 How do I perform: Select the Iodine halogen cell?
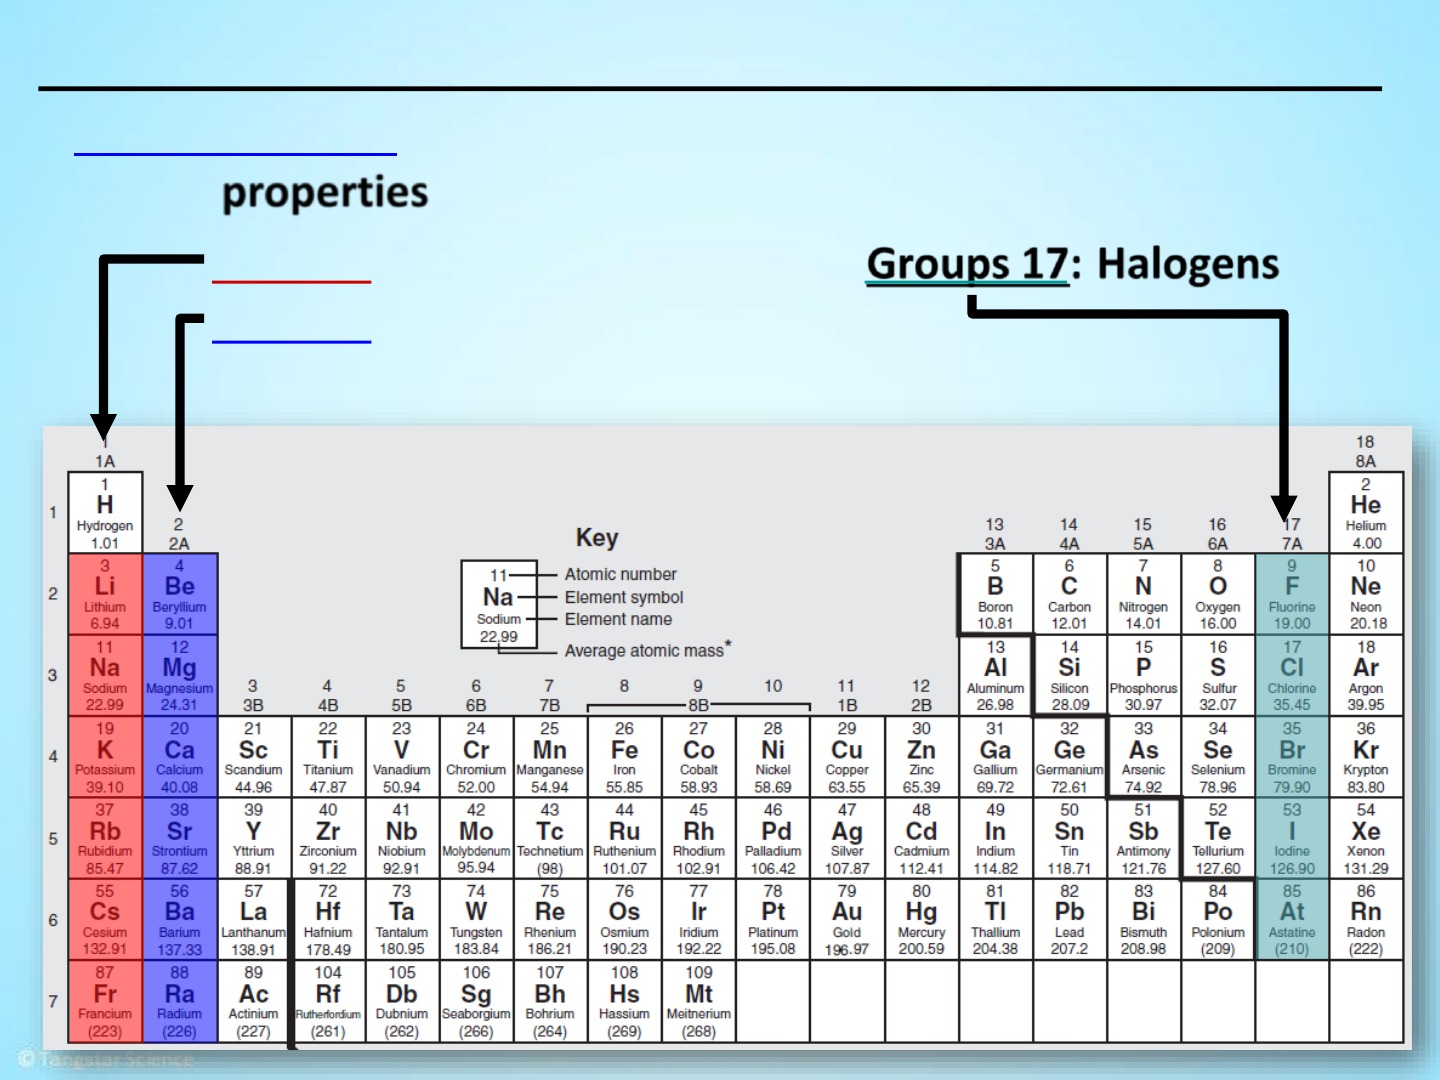(x=1292, y=838)
